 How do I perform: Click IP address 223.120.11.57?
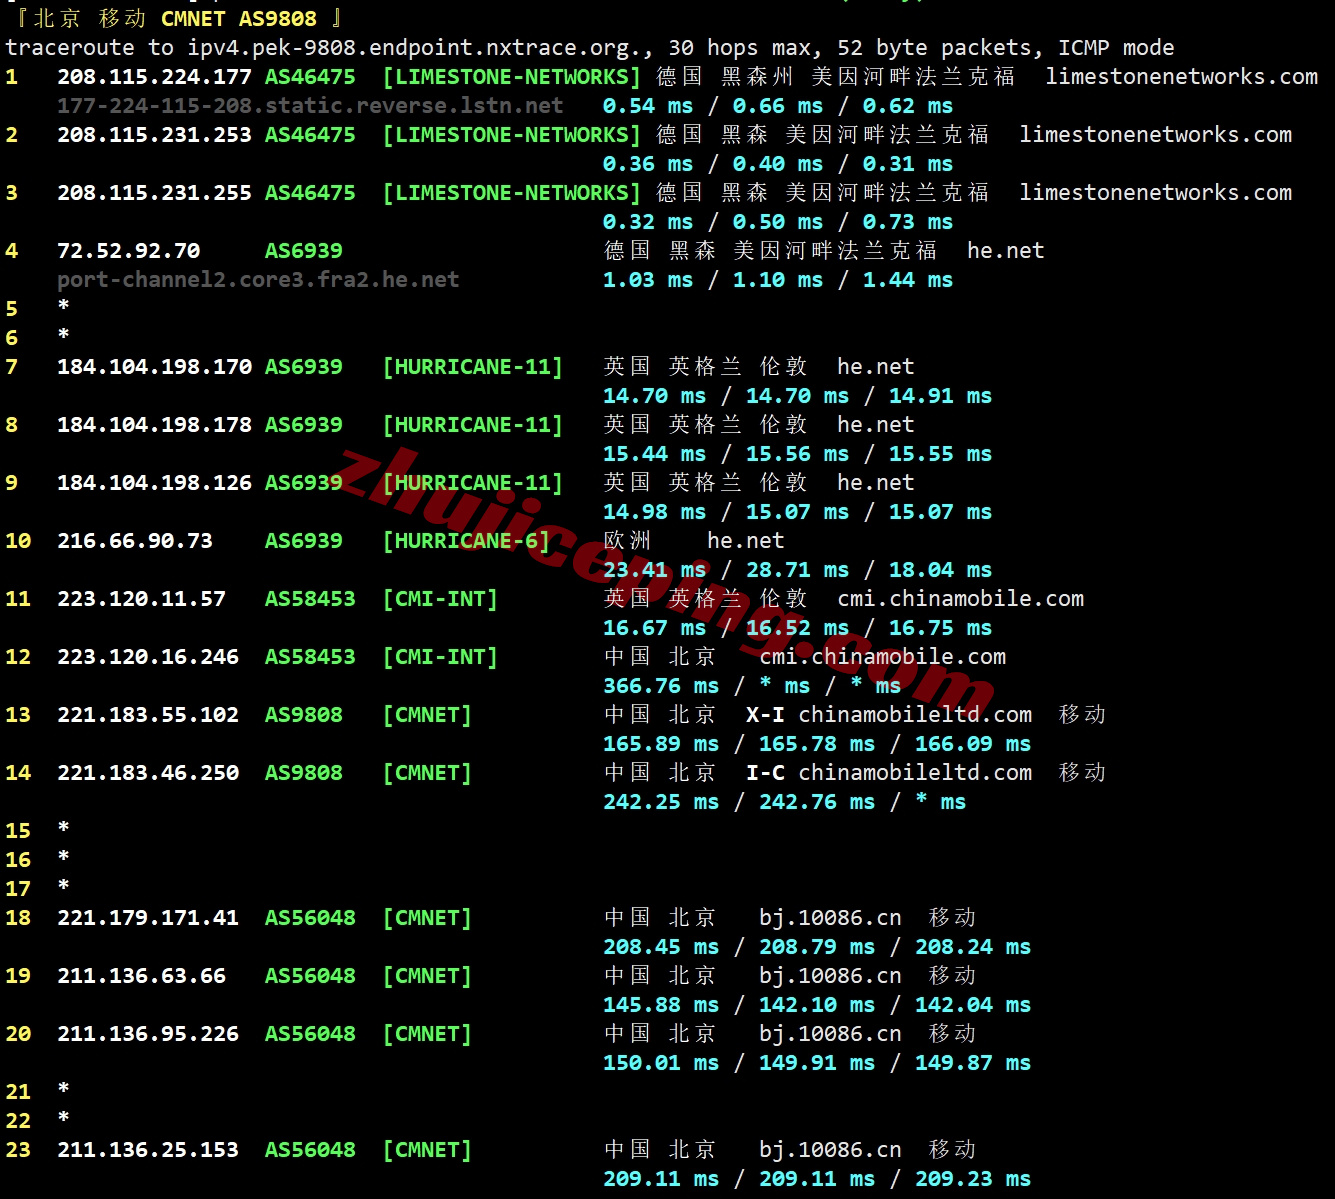pos(141,599)
